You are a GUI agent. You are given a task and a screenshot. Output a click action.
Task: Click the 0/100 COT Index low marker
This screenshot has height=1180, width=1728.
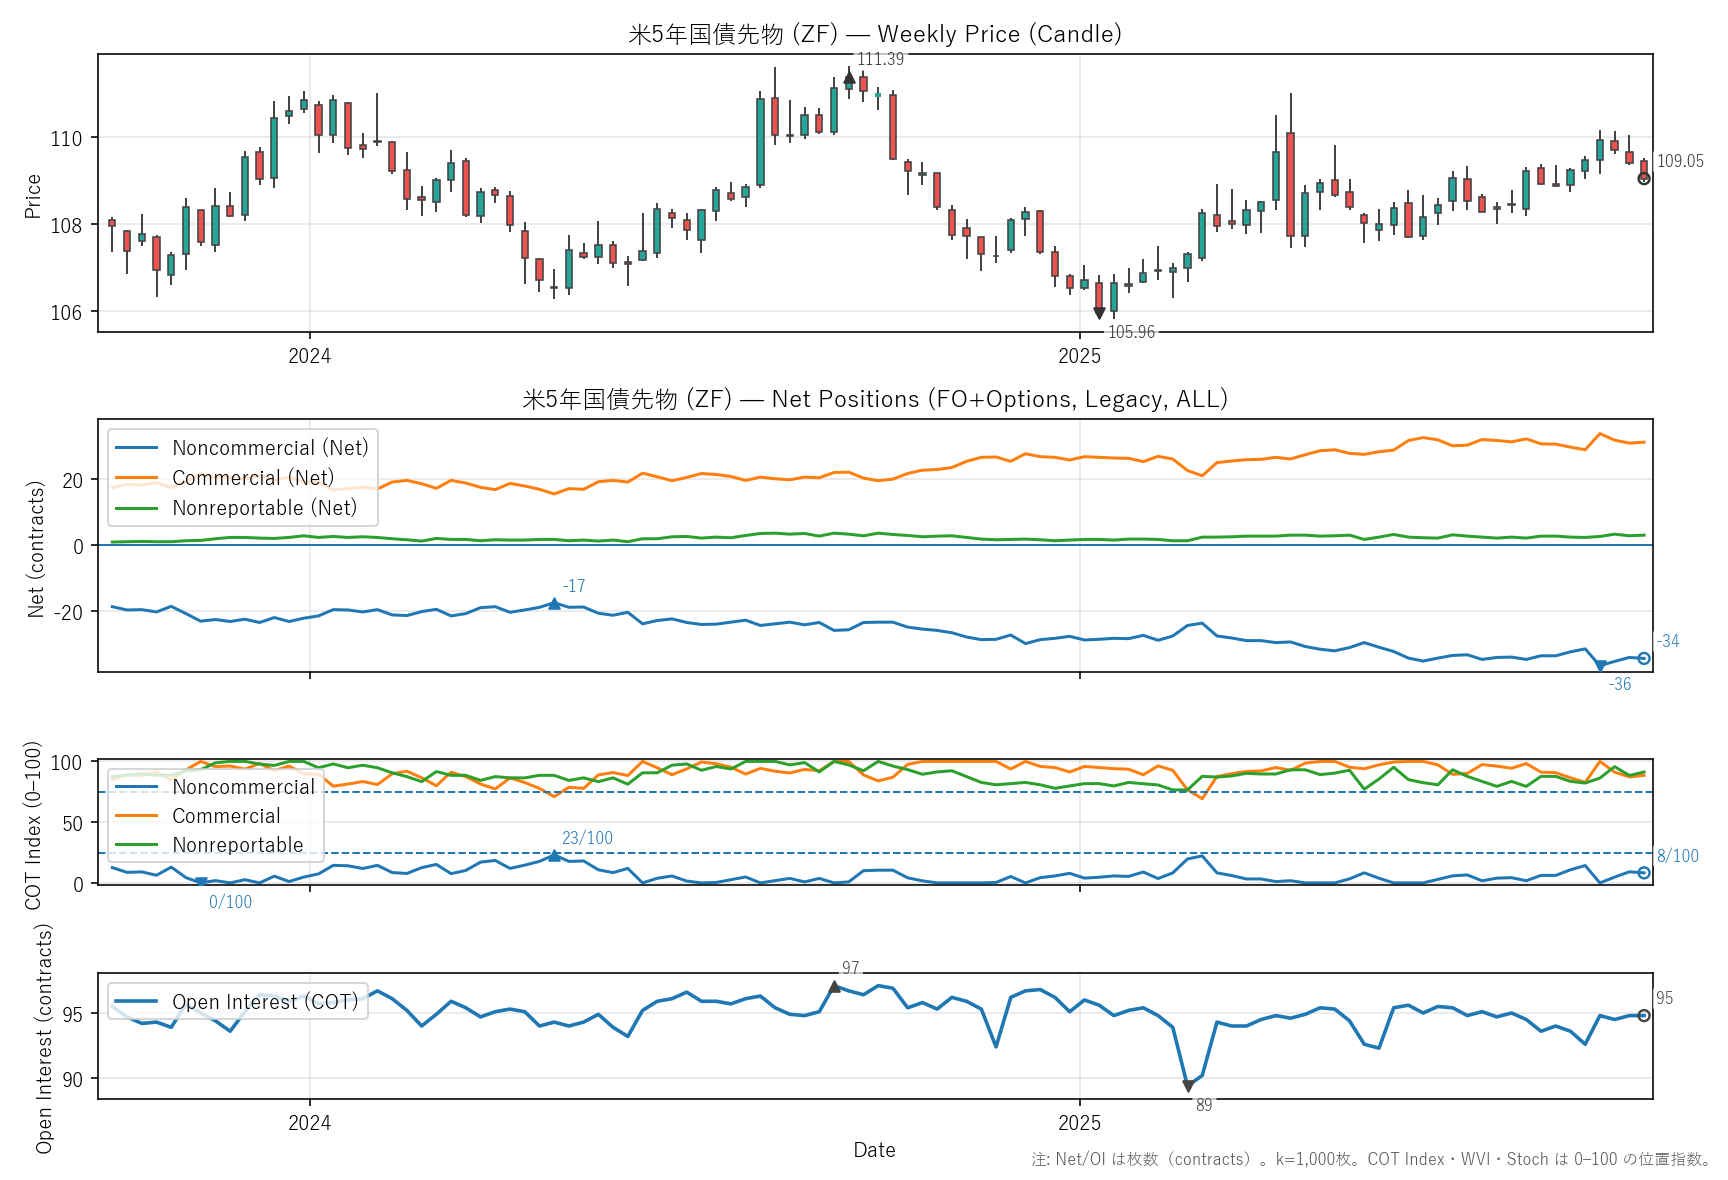[x=201, y=882]
